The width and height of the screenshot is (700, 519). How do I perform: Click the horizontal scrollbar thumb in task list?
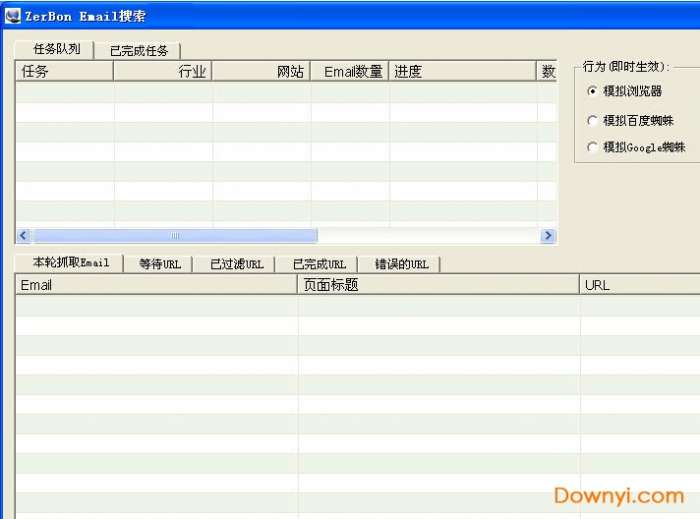coord(175,236)
